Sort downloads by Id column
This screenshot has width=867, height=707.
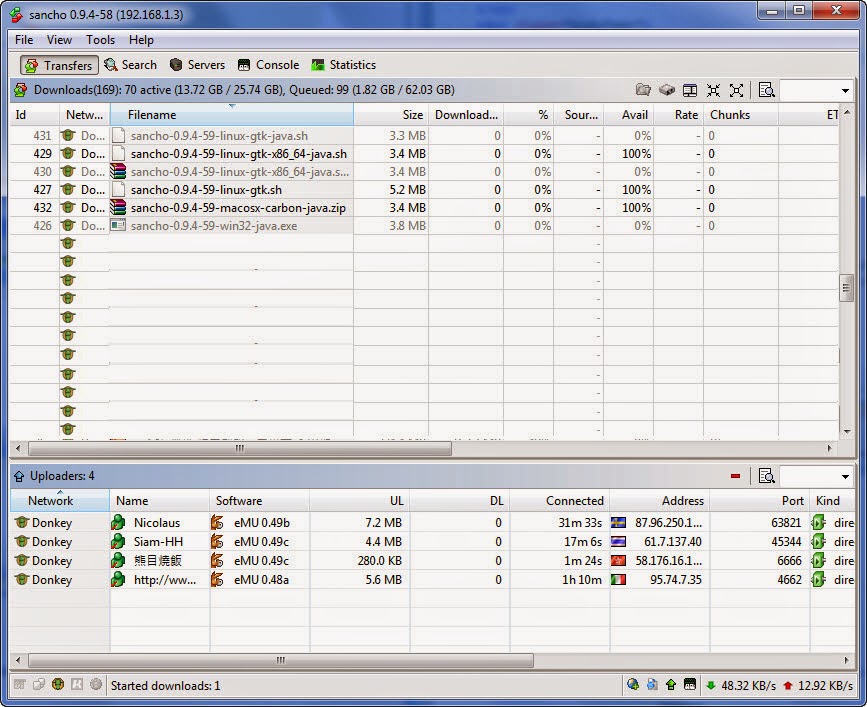click(x=34, y=114)
